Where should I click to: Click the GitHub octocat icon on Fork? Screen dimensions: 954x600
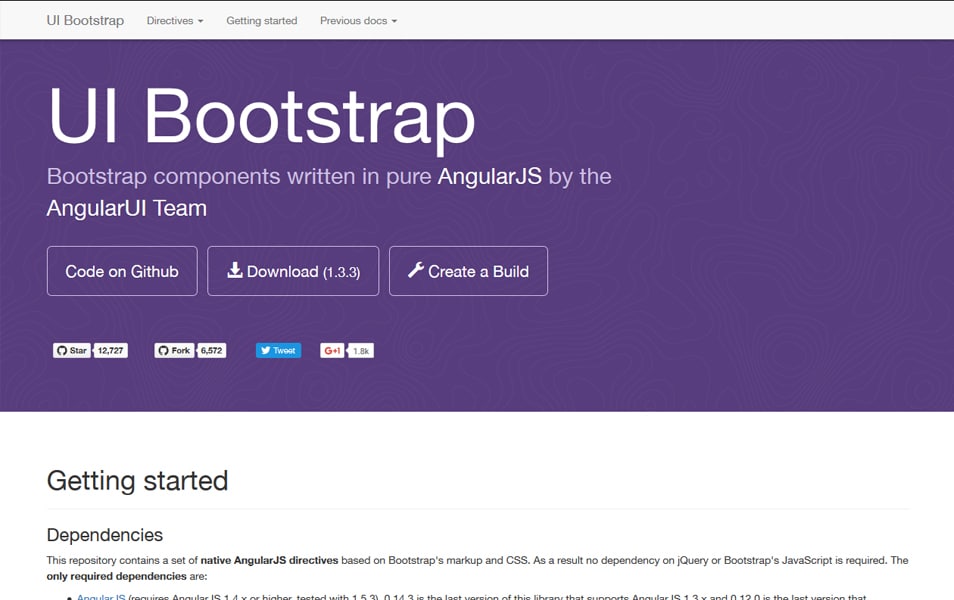(163, 351)
